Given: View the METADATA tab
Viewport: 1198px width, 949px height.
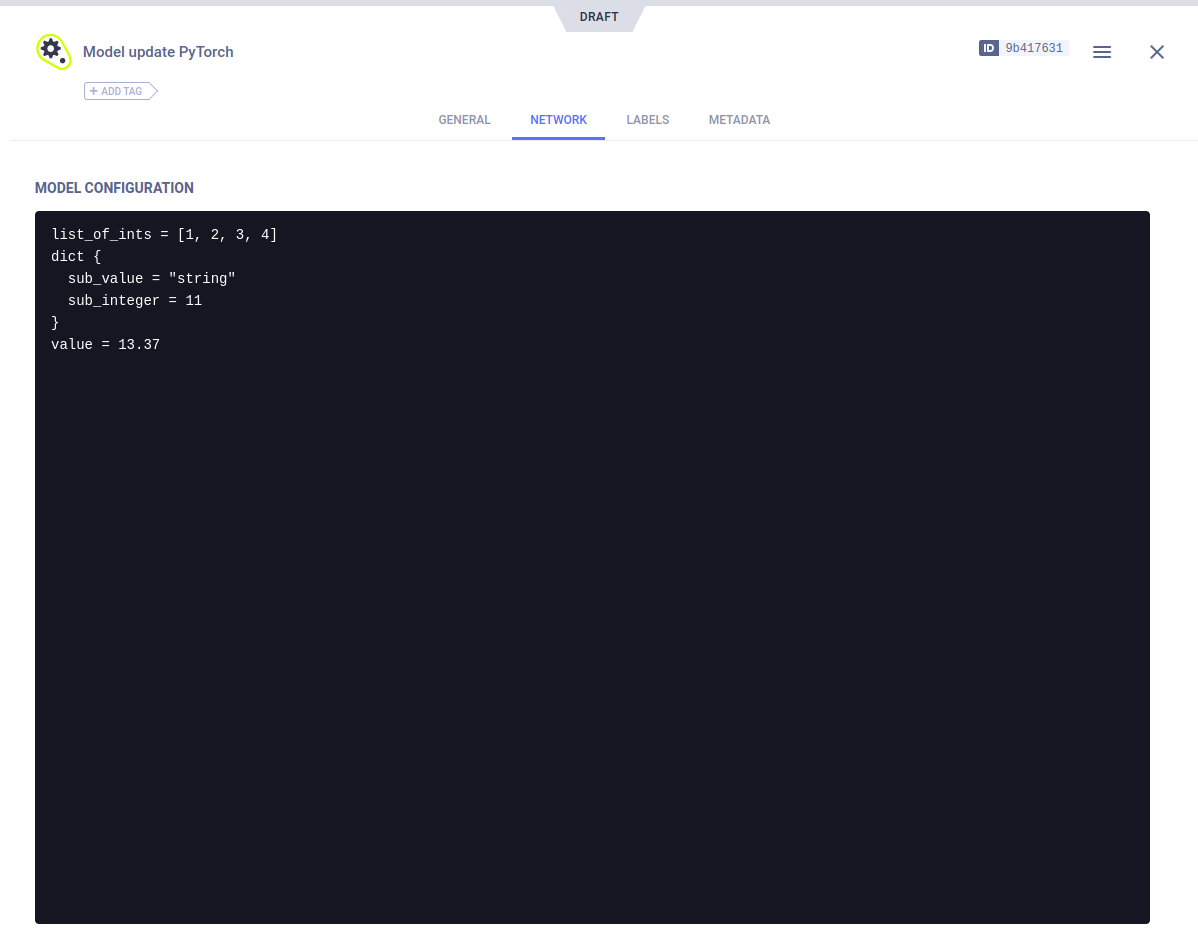Looking at the screenshot, I should tap(739, 119).
